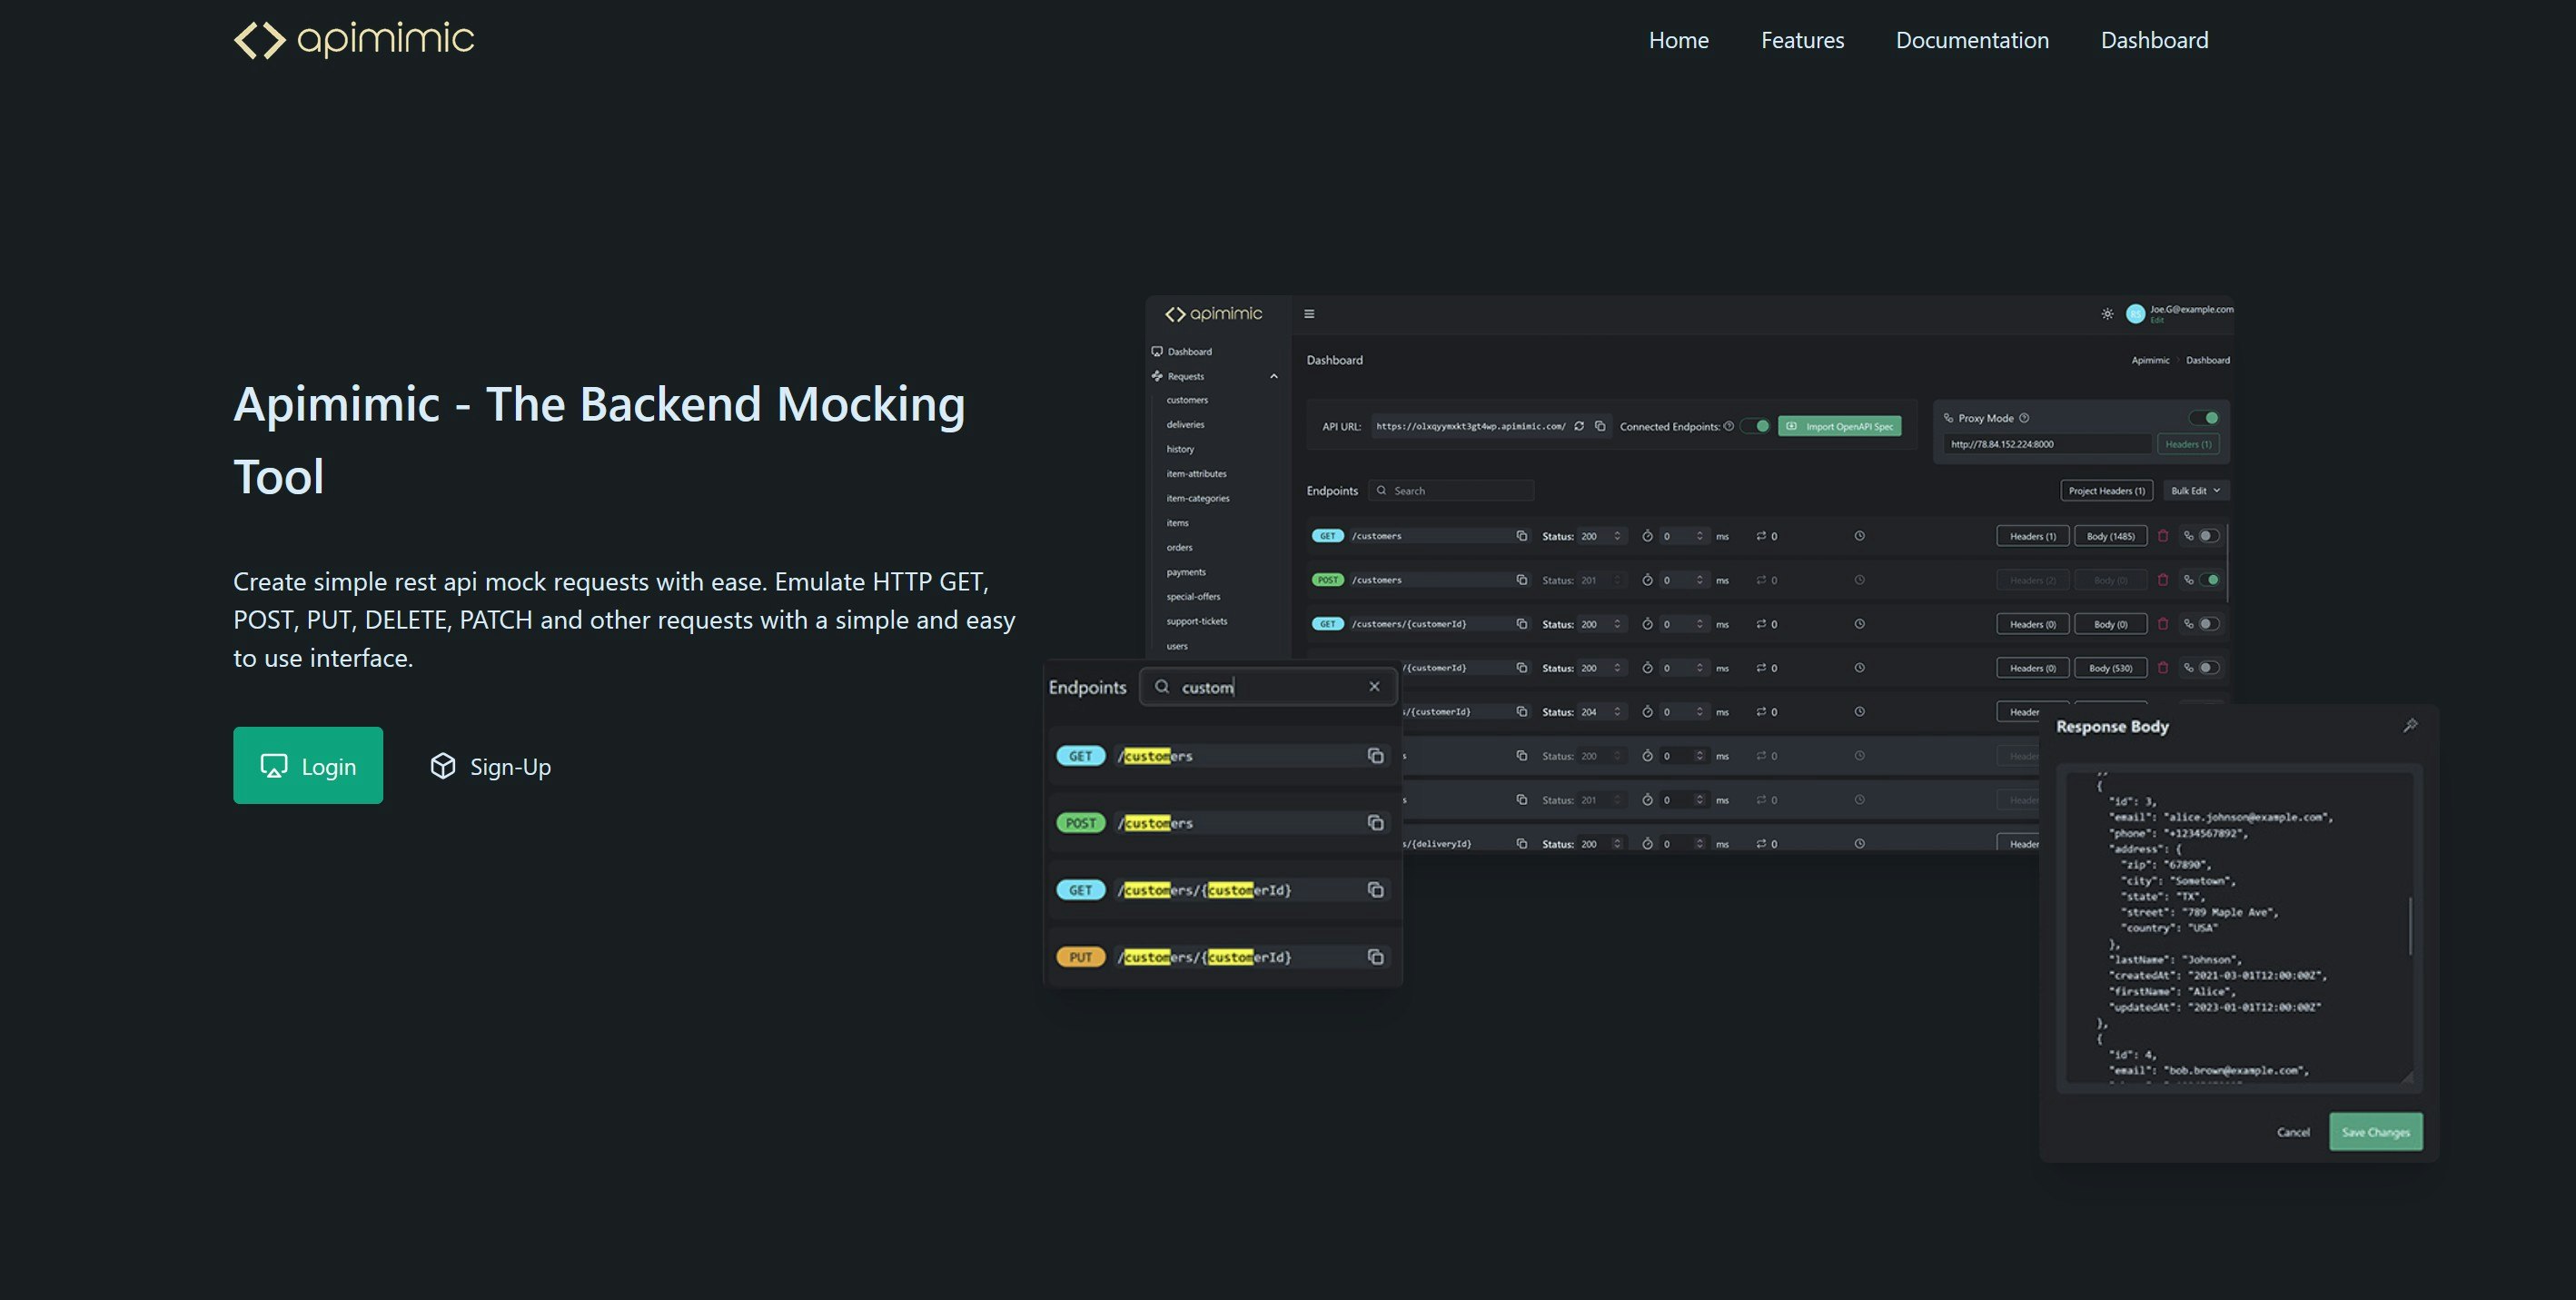This screenshot has width=2576, height=1300.
Task: Click the Apimimic logo in the page header
Action: click(353, 40)
